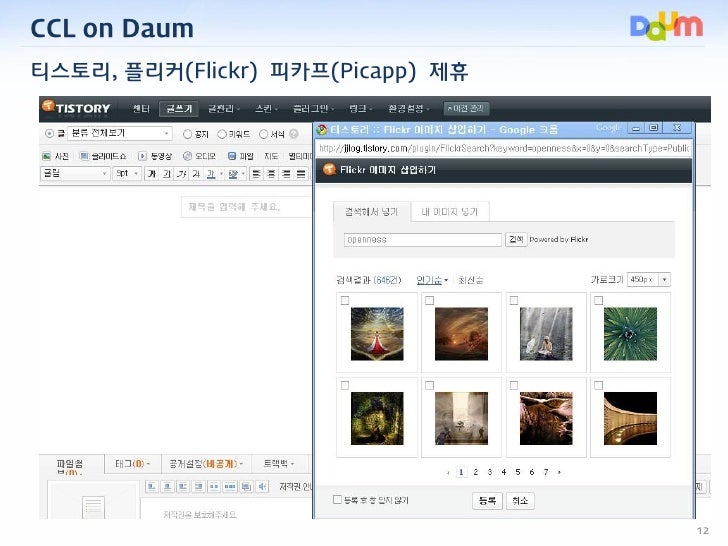Image resolution: width=728 pixels, height=546 pixels.
Task: Click fourth image alignment icon in attachment bar
Action: tap(199, 487)
